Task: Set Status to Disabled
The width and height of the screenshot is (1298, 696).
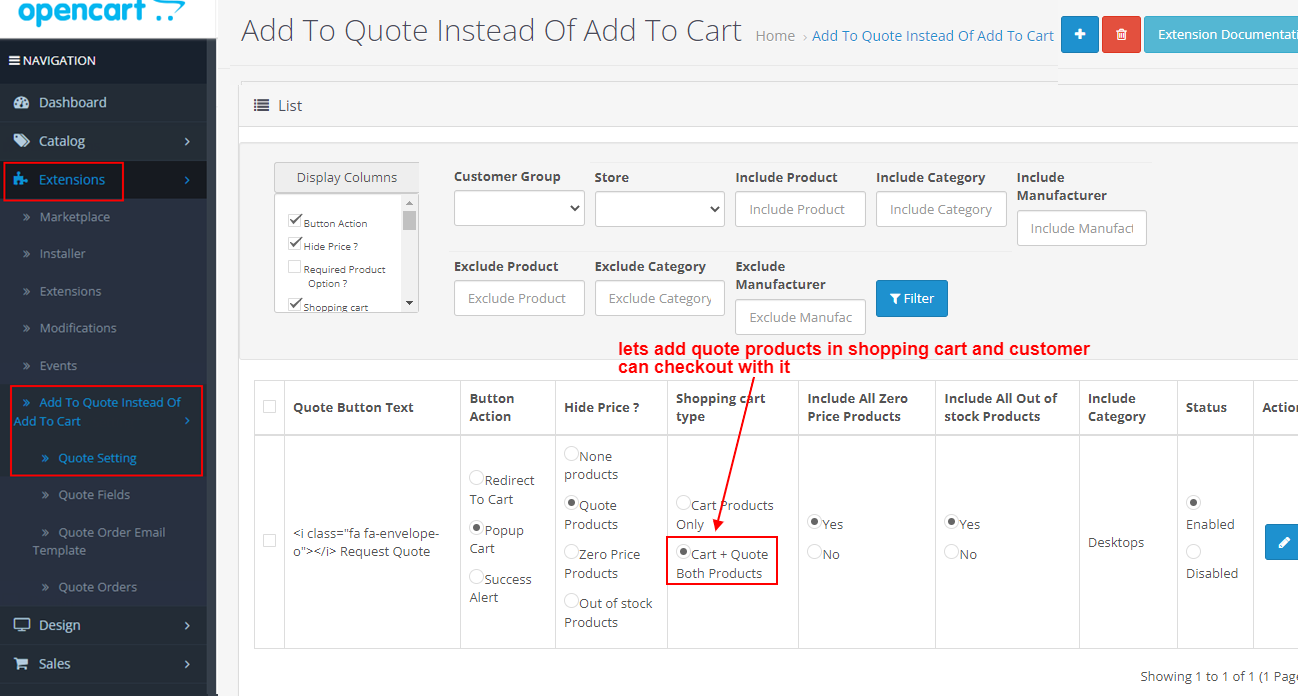Action: pyautogui.click(x=1193, y=551)
